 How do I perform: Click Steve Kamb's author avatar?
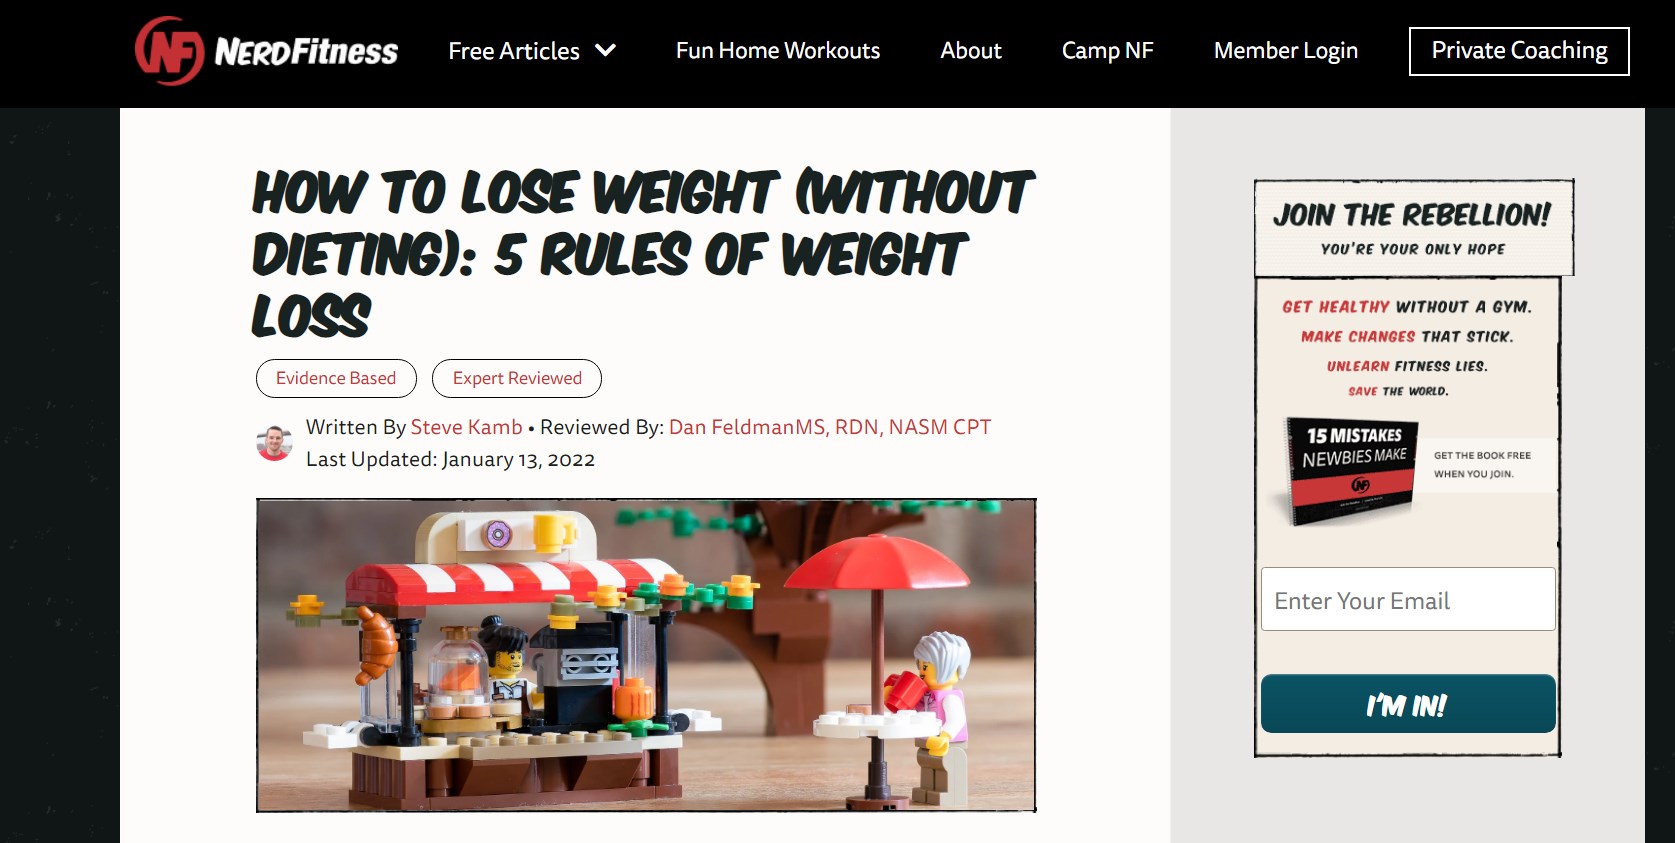(x=274, y=442)
